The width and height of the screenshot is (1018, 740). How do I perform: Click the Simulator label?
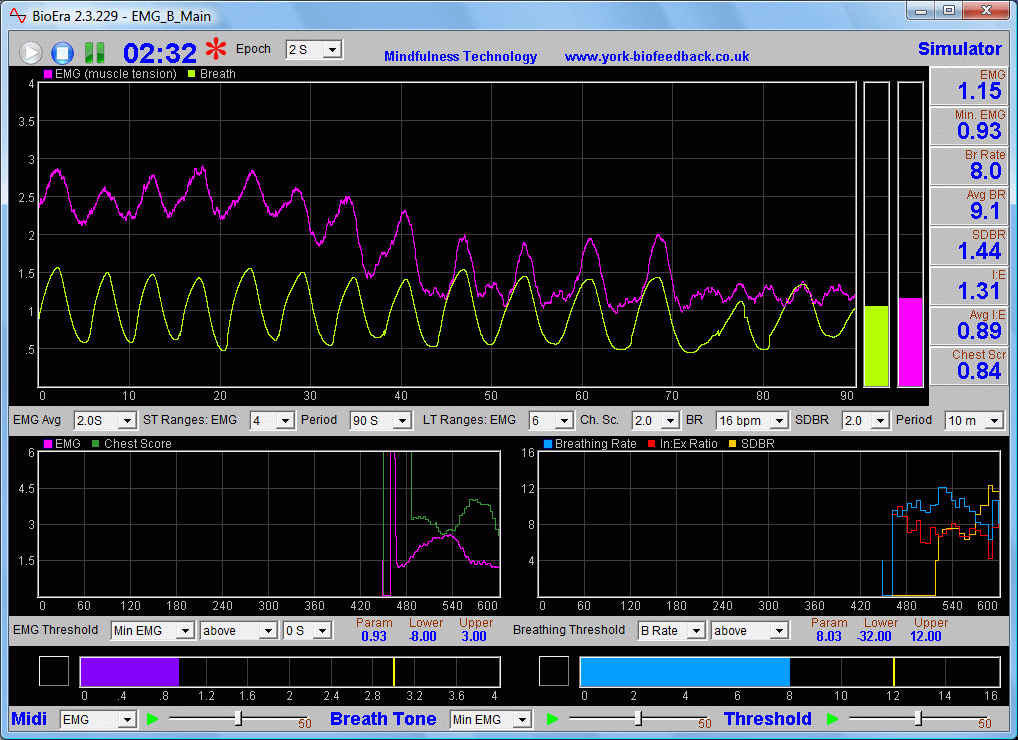pos(960,49)
